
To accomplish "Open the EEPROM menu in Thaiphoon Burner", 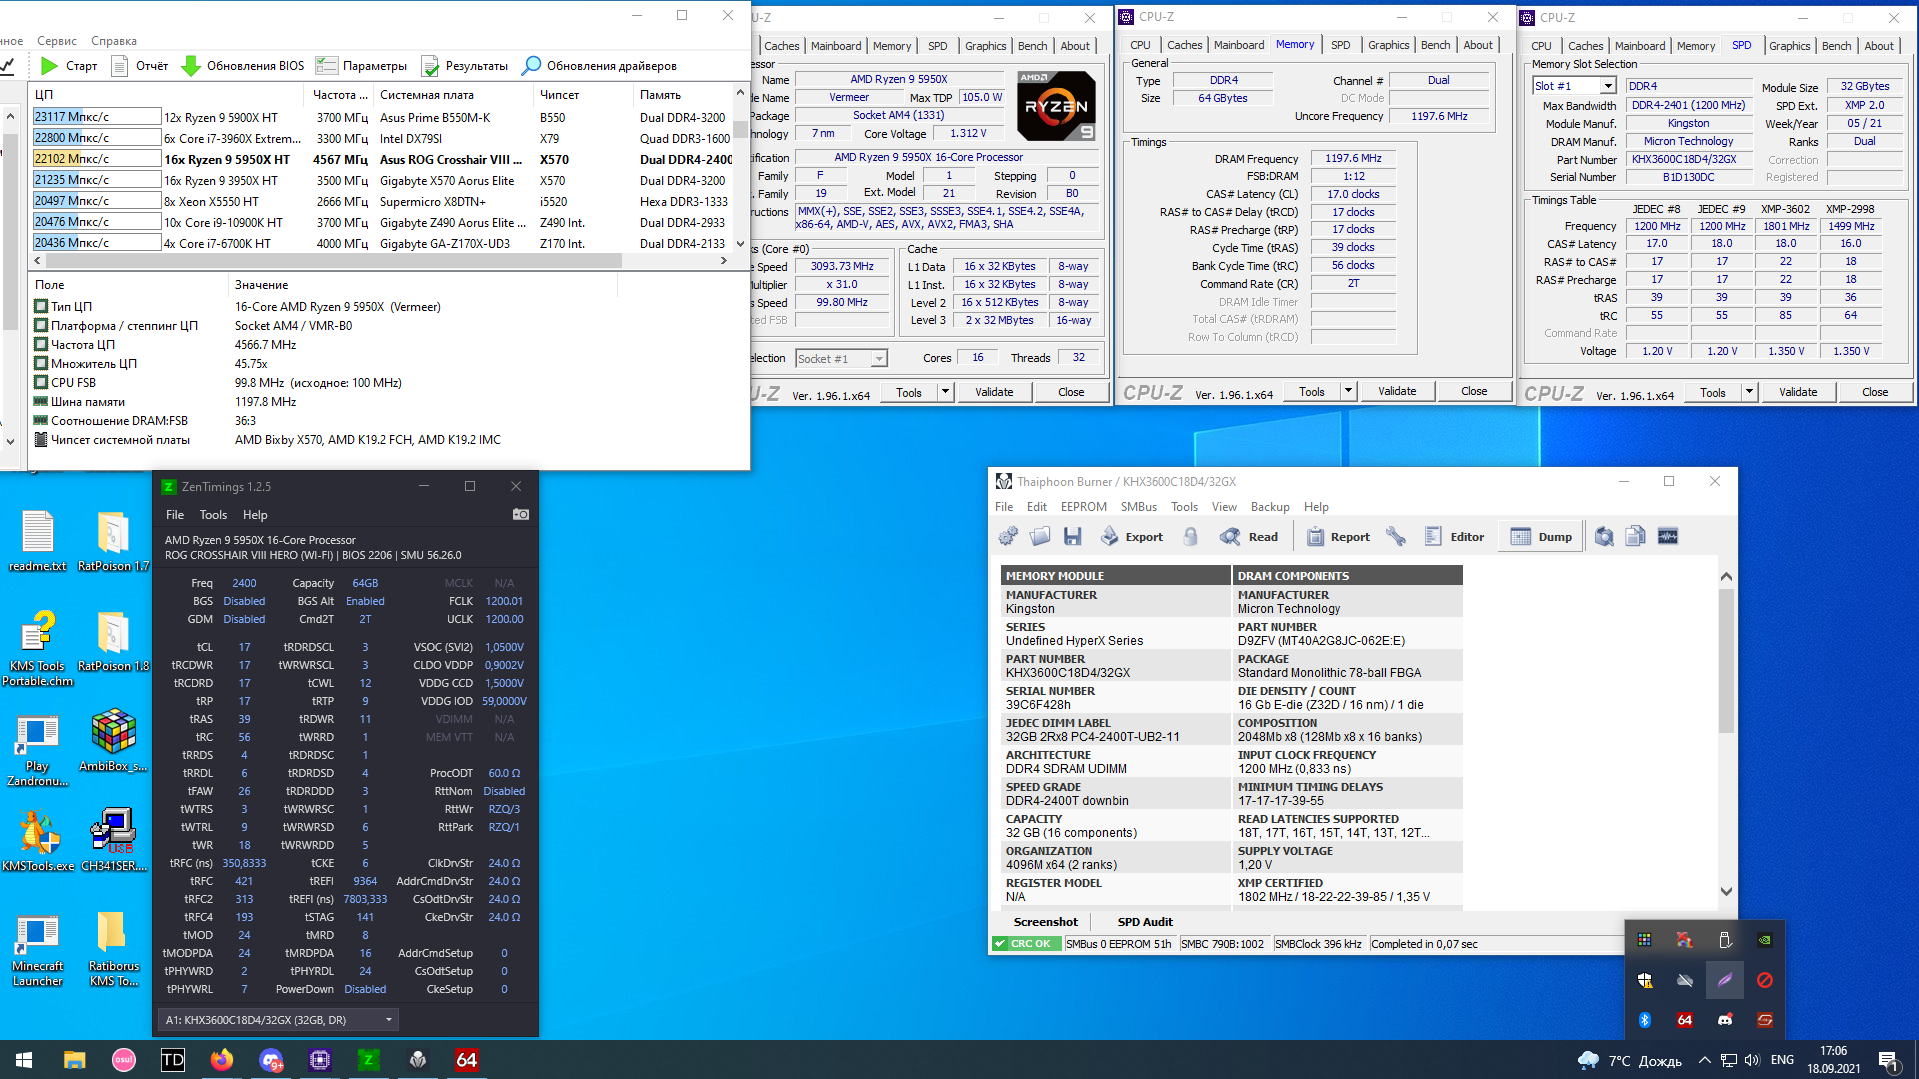I will click(x=1084, y=507).
